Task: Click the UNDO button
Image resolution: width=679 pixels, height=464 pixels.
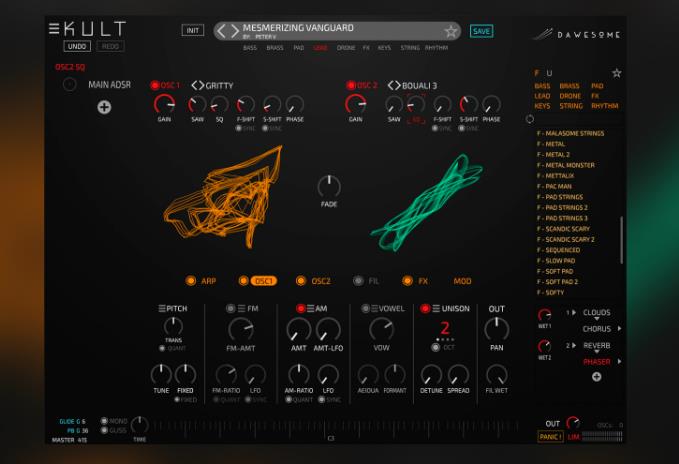Action: coord(77,46)
